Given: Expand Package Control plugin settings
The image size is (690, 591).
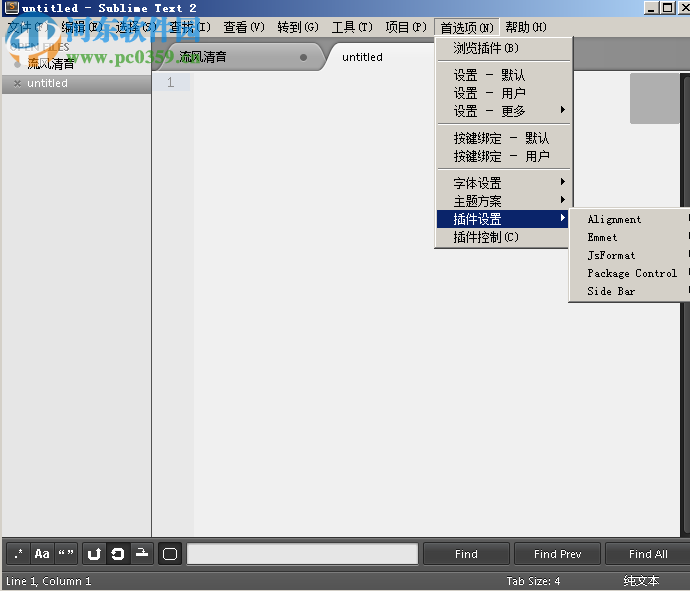Looking at the screenshot, I should (x=631, y=273).
